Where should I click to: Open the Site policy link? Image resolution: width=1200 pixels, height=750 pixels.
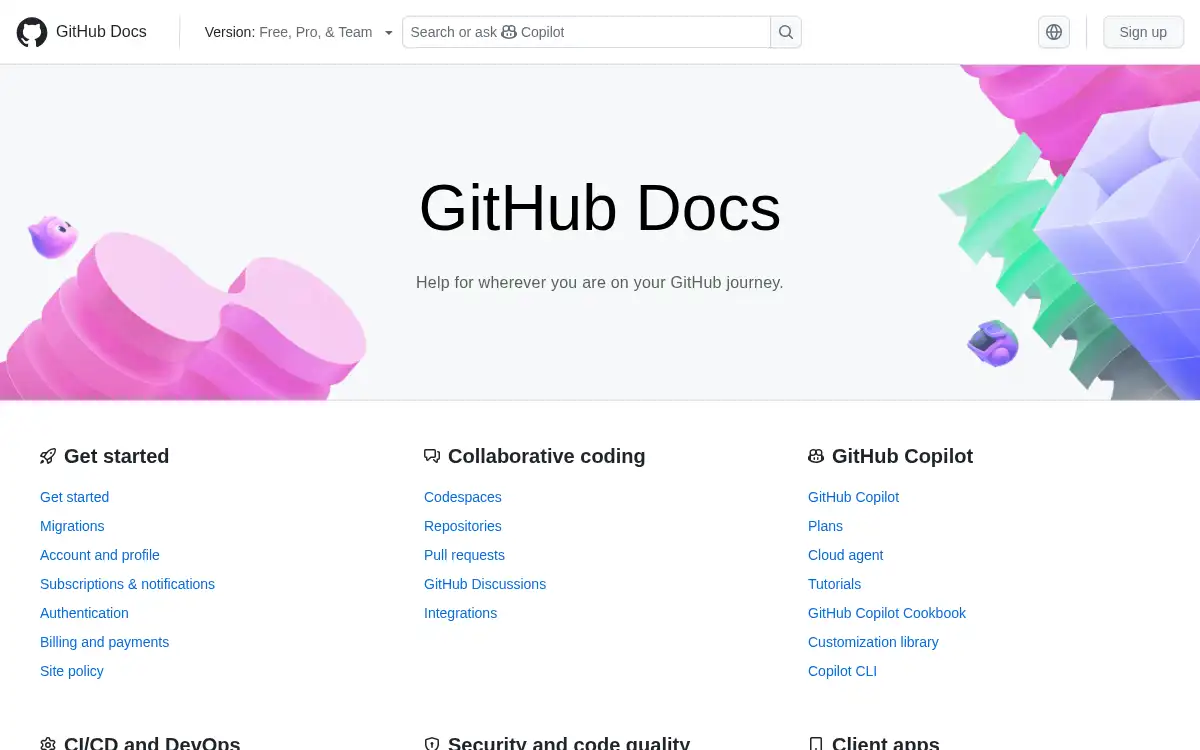[72, 671]
